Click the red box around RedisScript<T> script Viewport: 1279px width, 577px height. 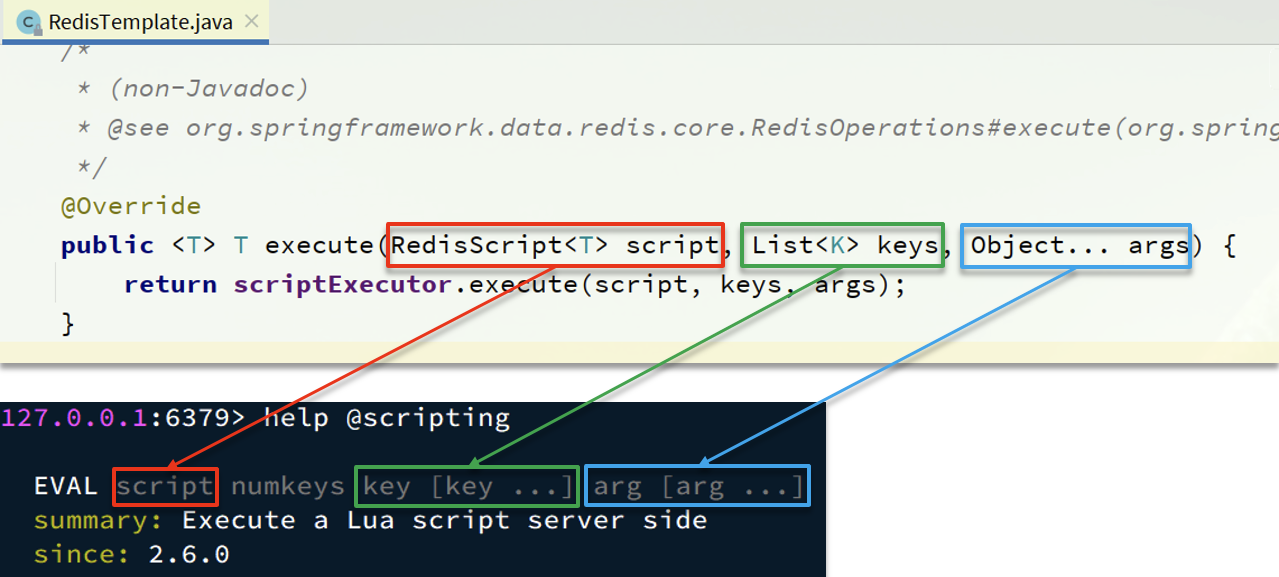(555, 246)
